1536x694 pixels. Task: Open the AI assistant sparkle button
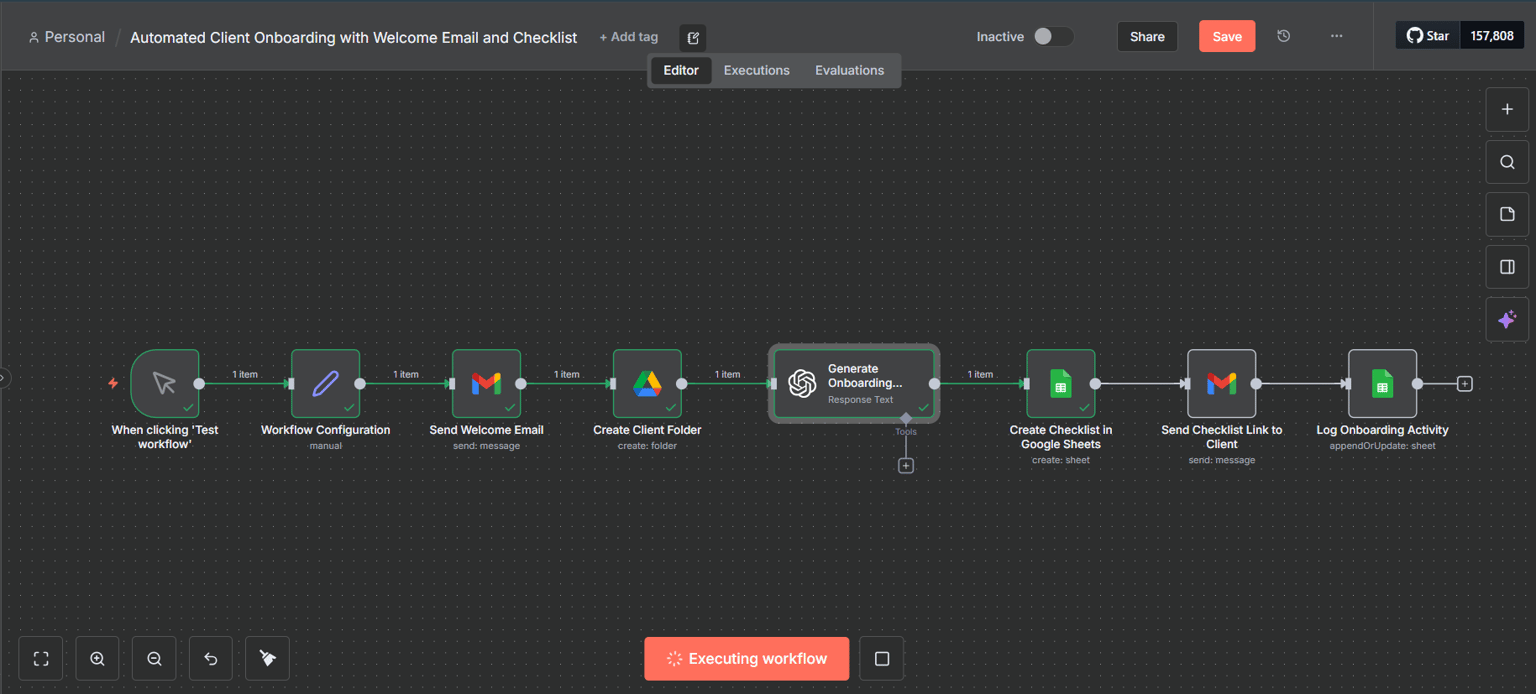(x=1507, y=320)
